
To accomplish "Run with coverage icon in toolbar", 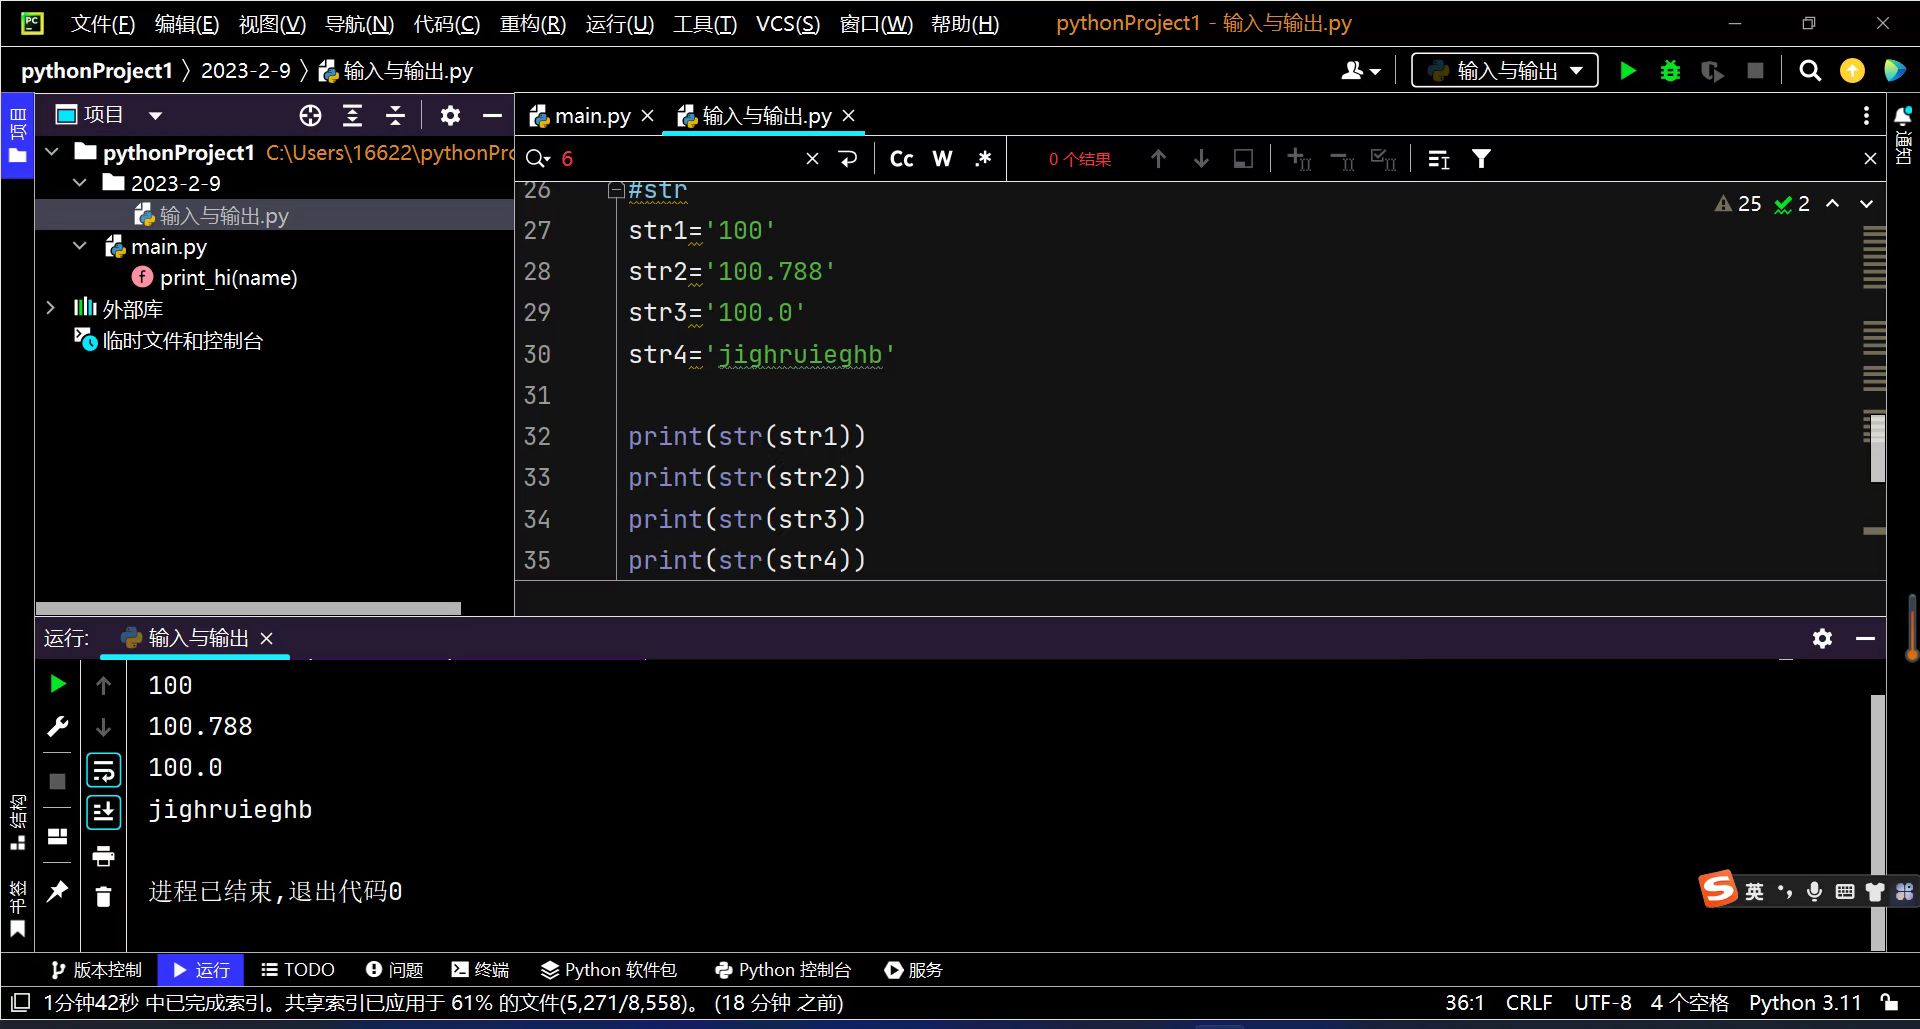I will pyautogui.click(x=1712, y=71).
